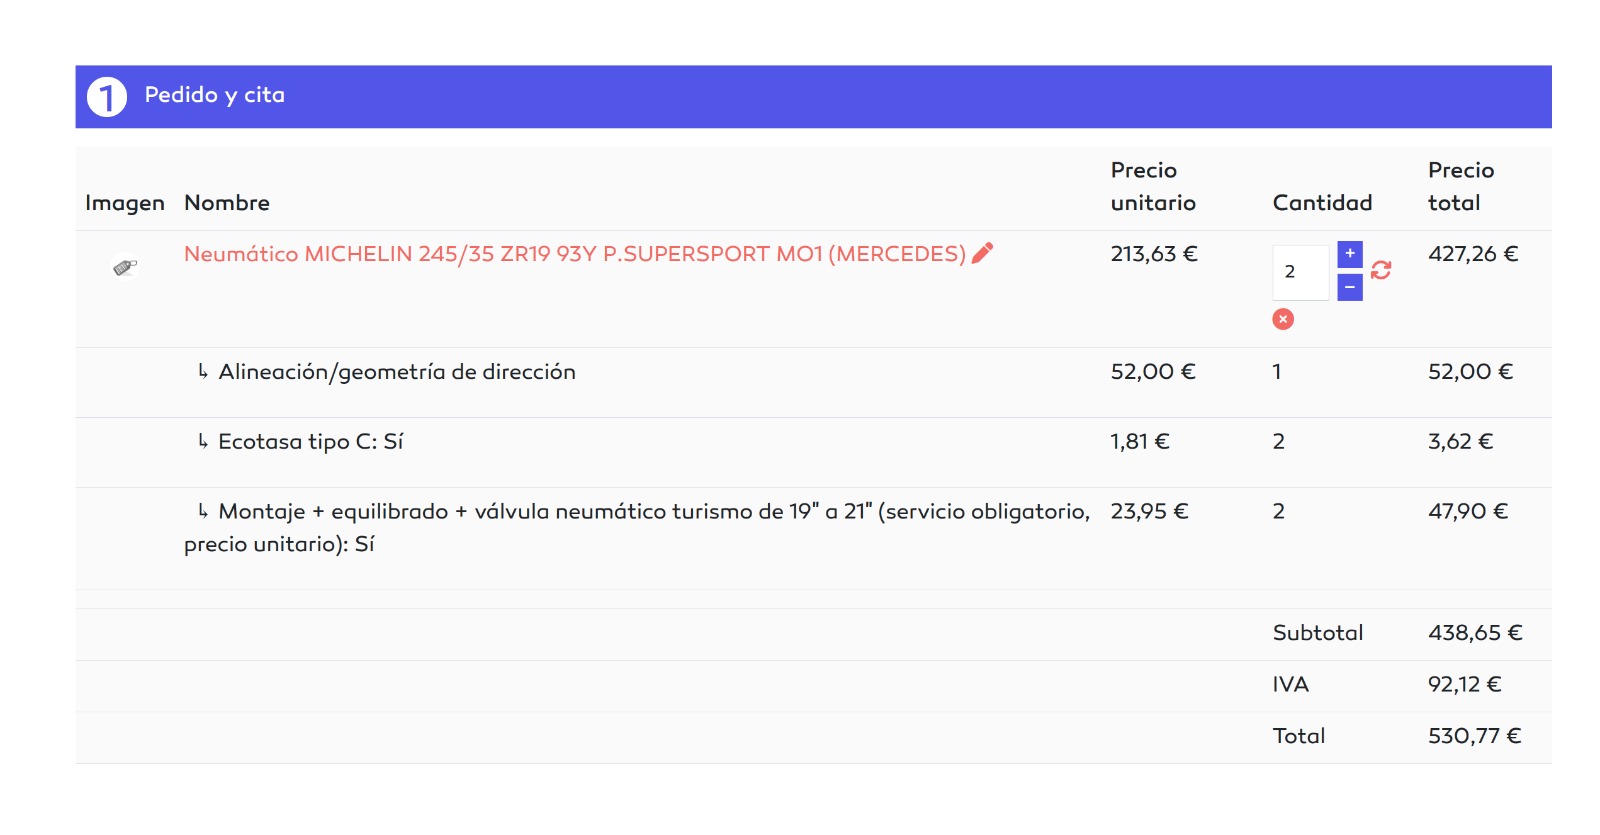The width and height of the screenshot is (1600, 835).
Task: Click the Pedido y cita header tab
Action: click(214, 95)
